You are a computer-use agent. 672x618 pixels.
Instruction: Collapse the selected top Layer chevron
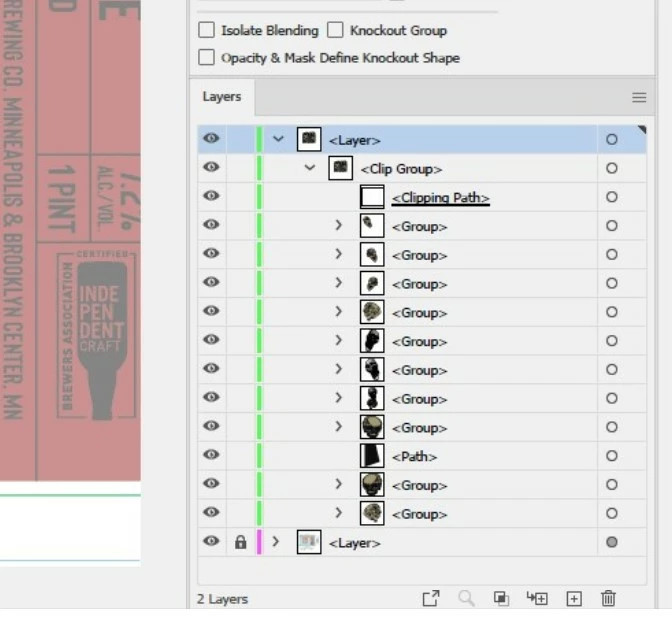tap(279, 139)
